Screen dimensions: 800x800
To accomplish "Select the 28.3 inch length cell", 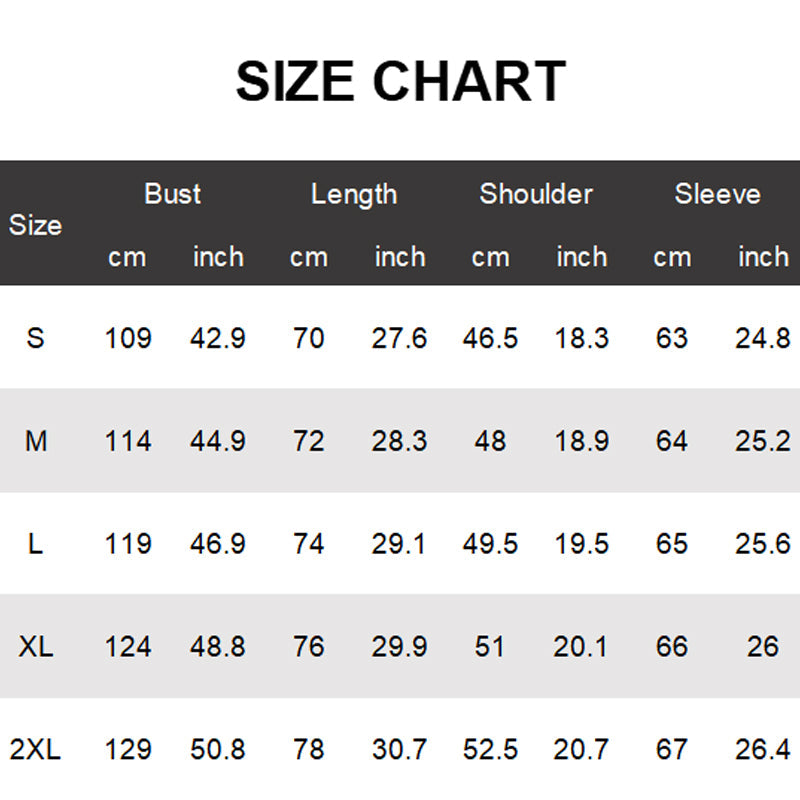I will (399, 441).
